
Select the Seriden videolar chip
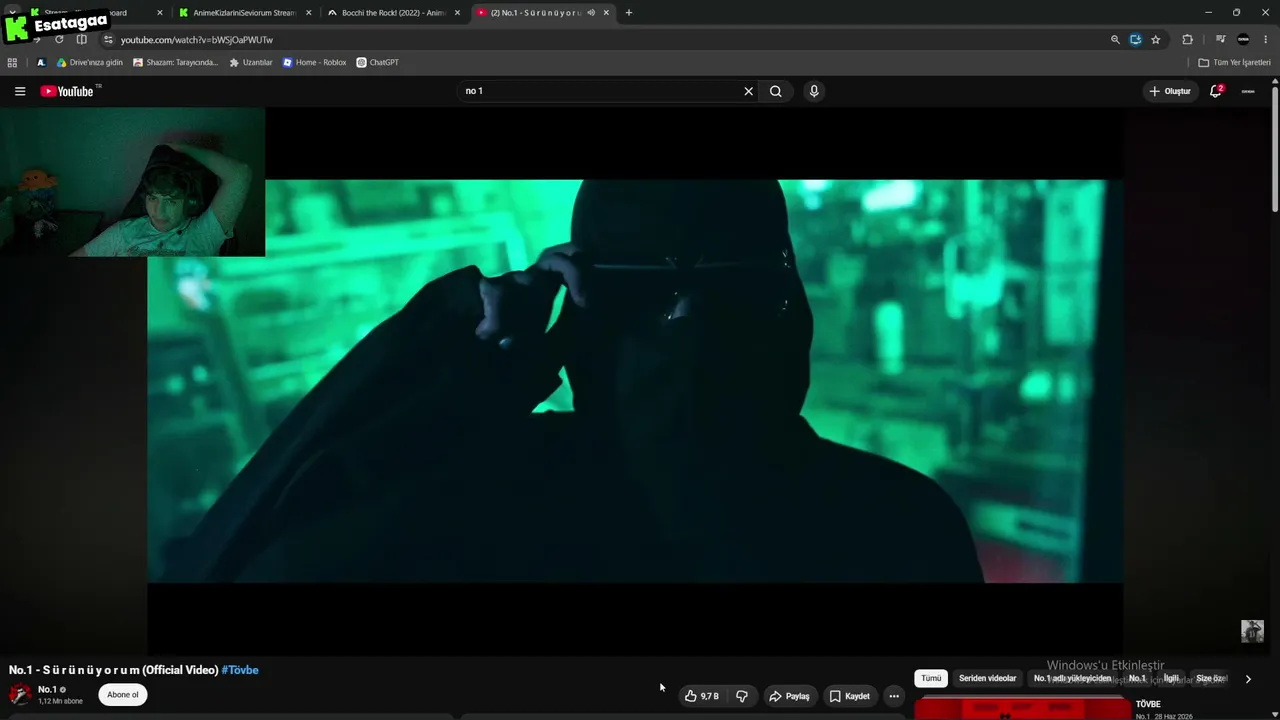click(987, 678)
